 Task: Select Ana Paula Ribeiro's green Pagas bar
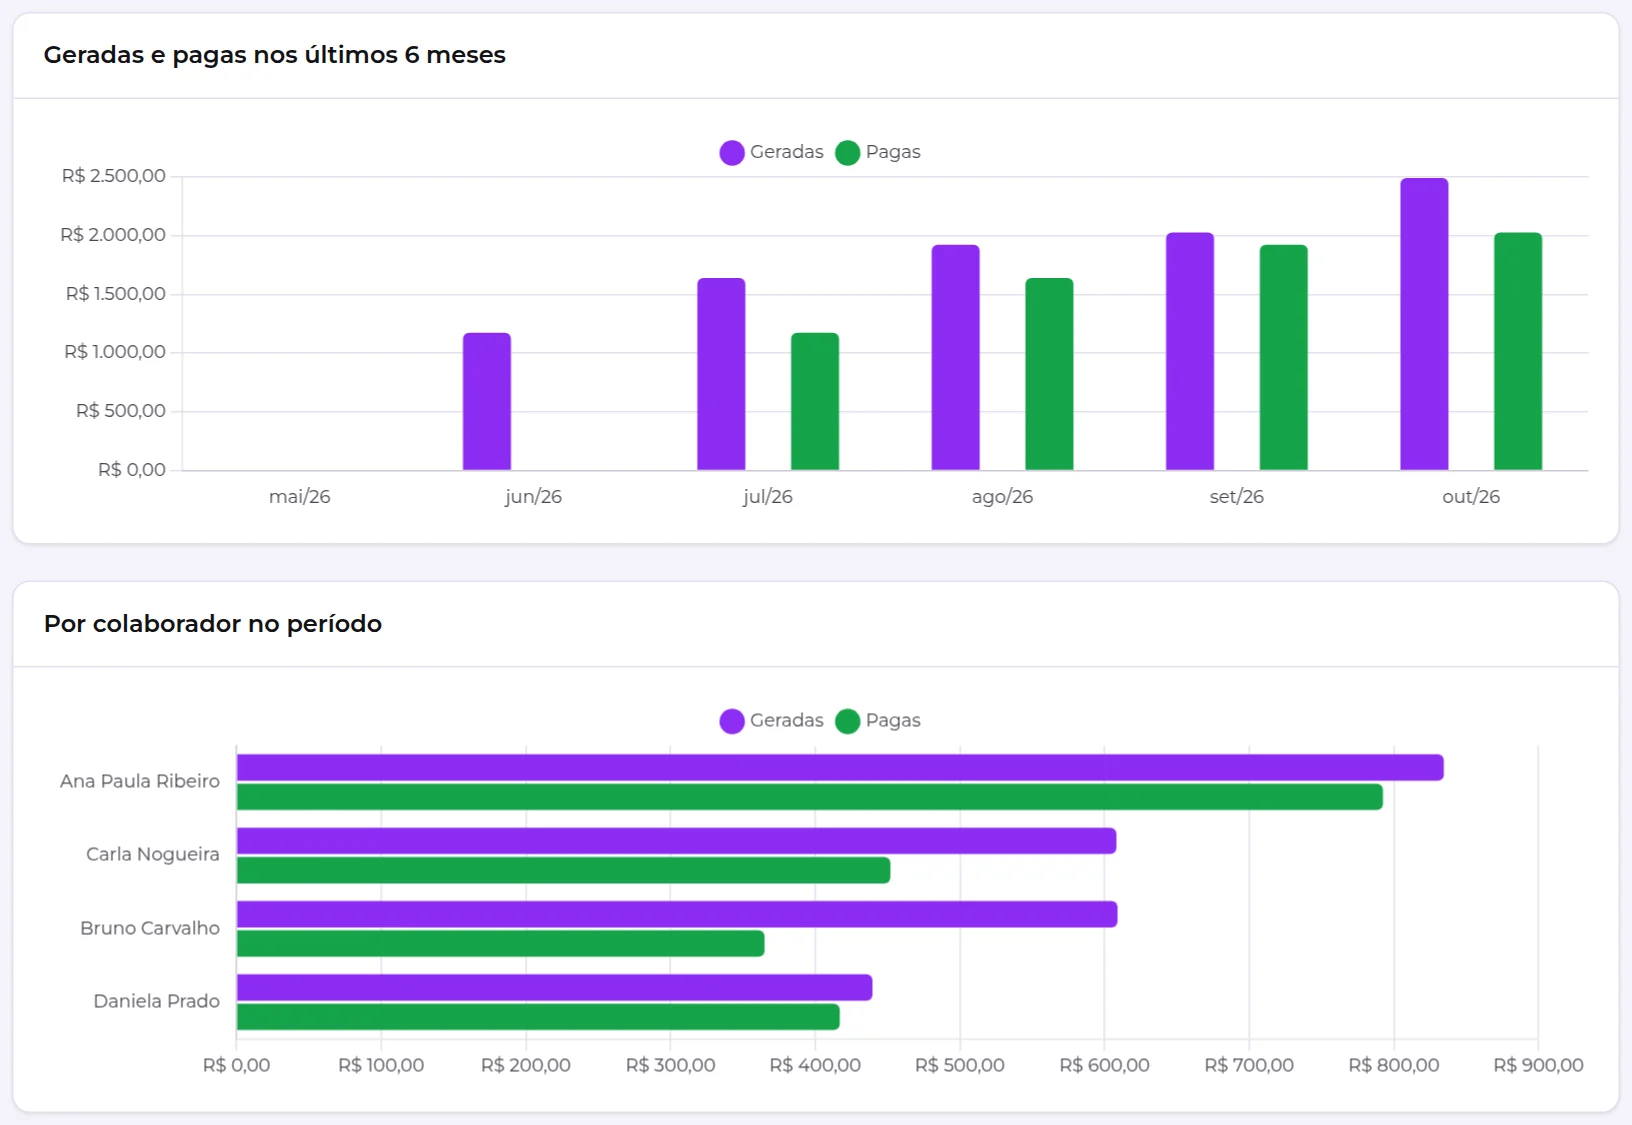coord(810,797)
